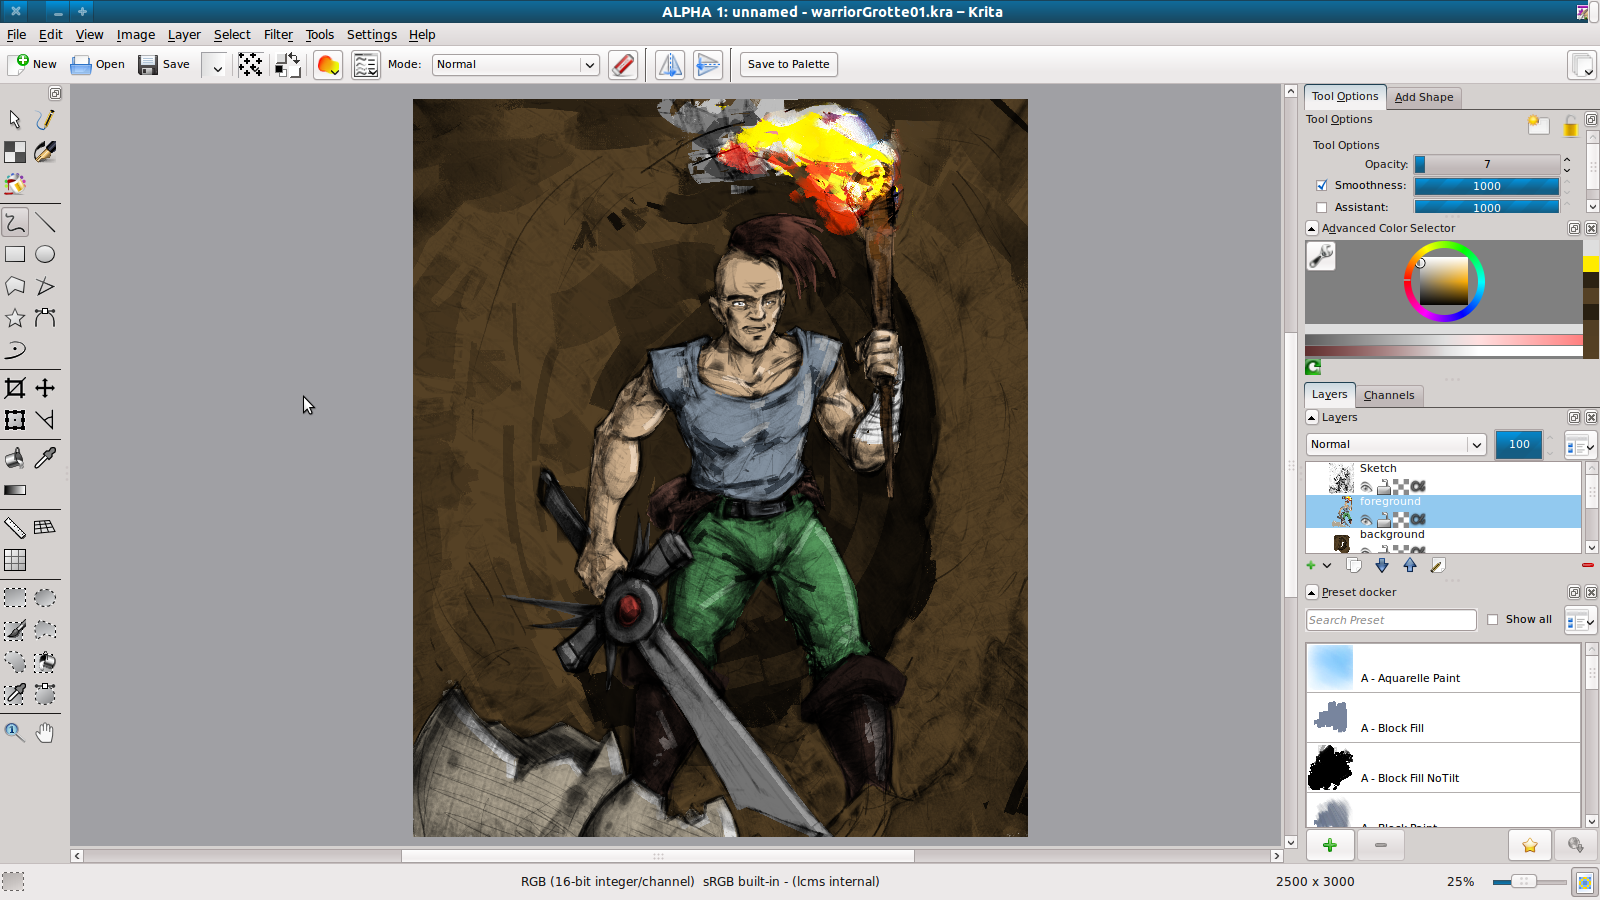Select the fill bucket tool

pos(15,458)
